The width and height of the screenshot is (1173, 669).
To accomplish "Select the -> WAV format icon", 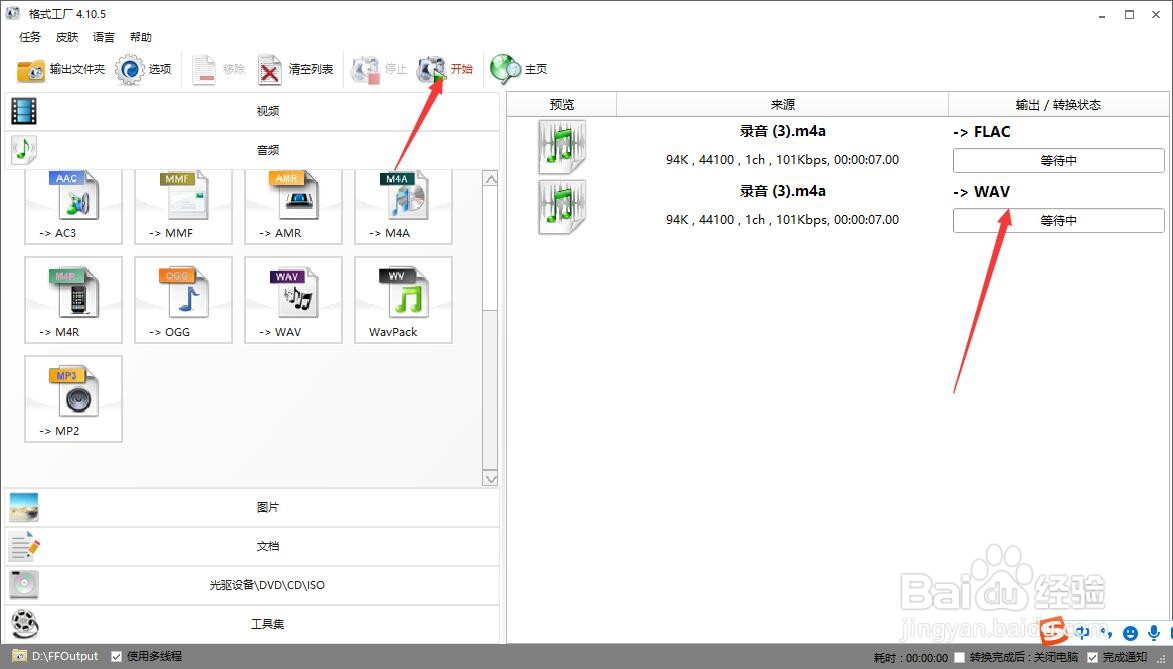I will coord(293,300).
